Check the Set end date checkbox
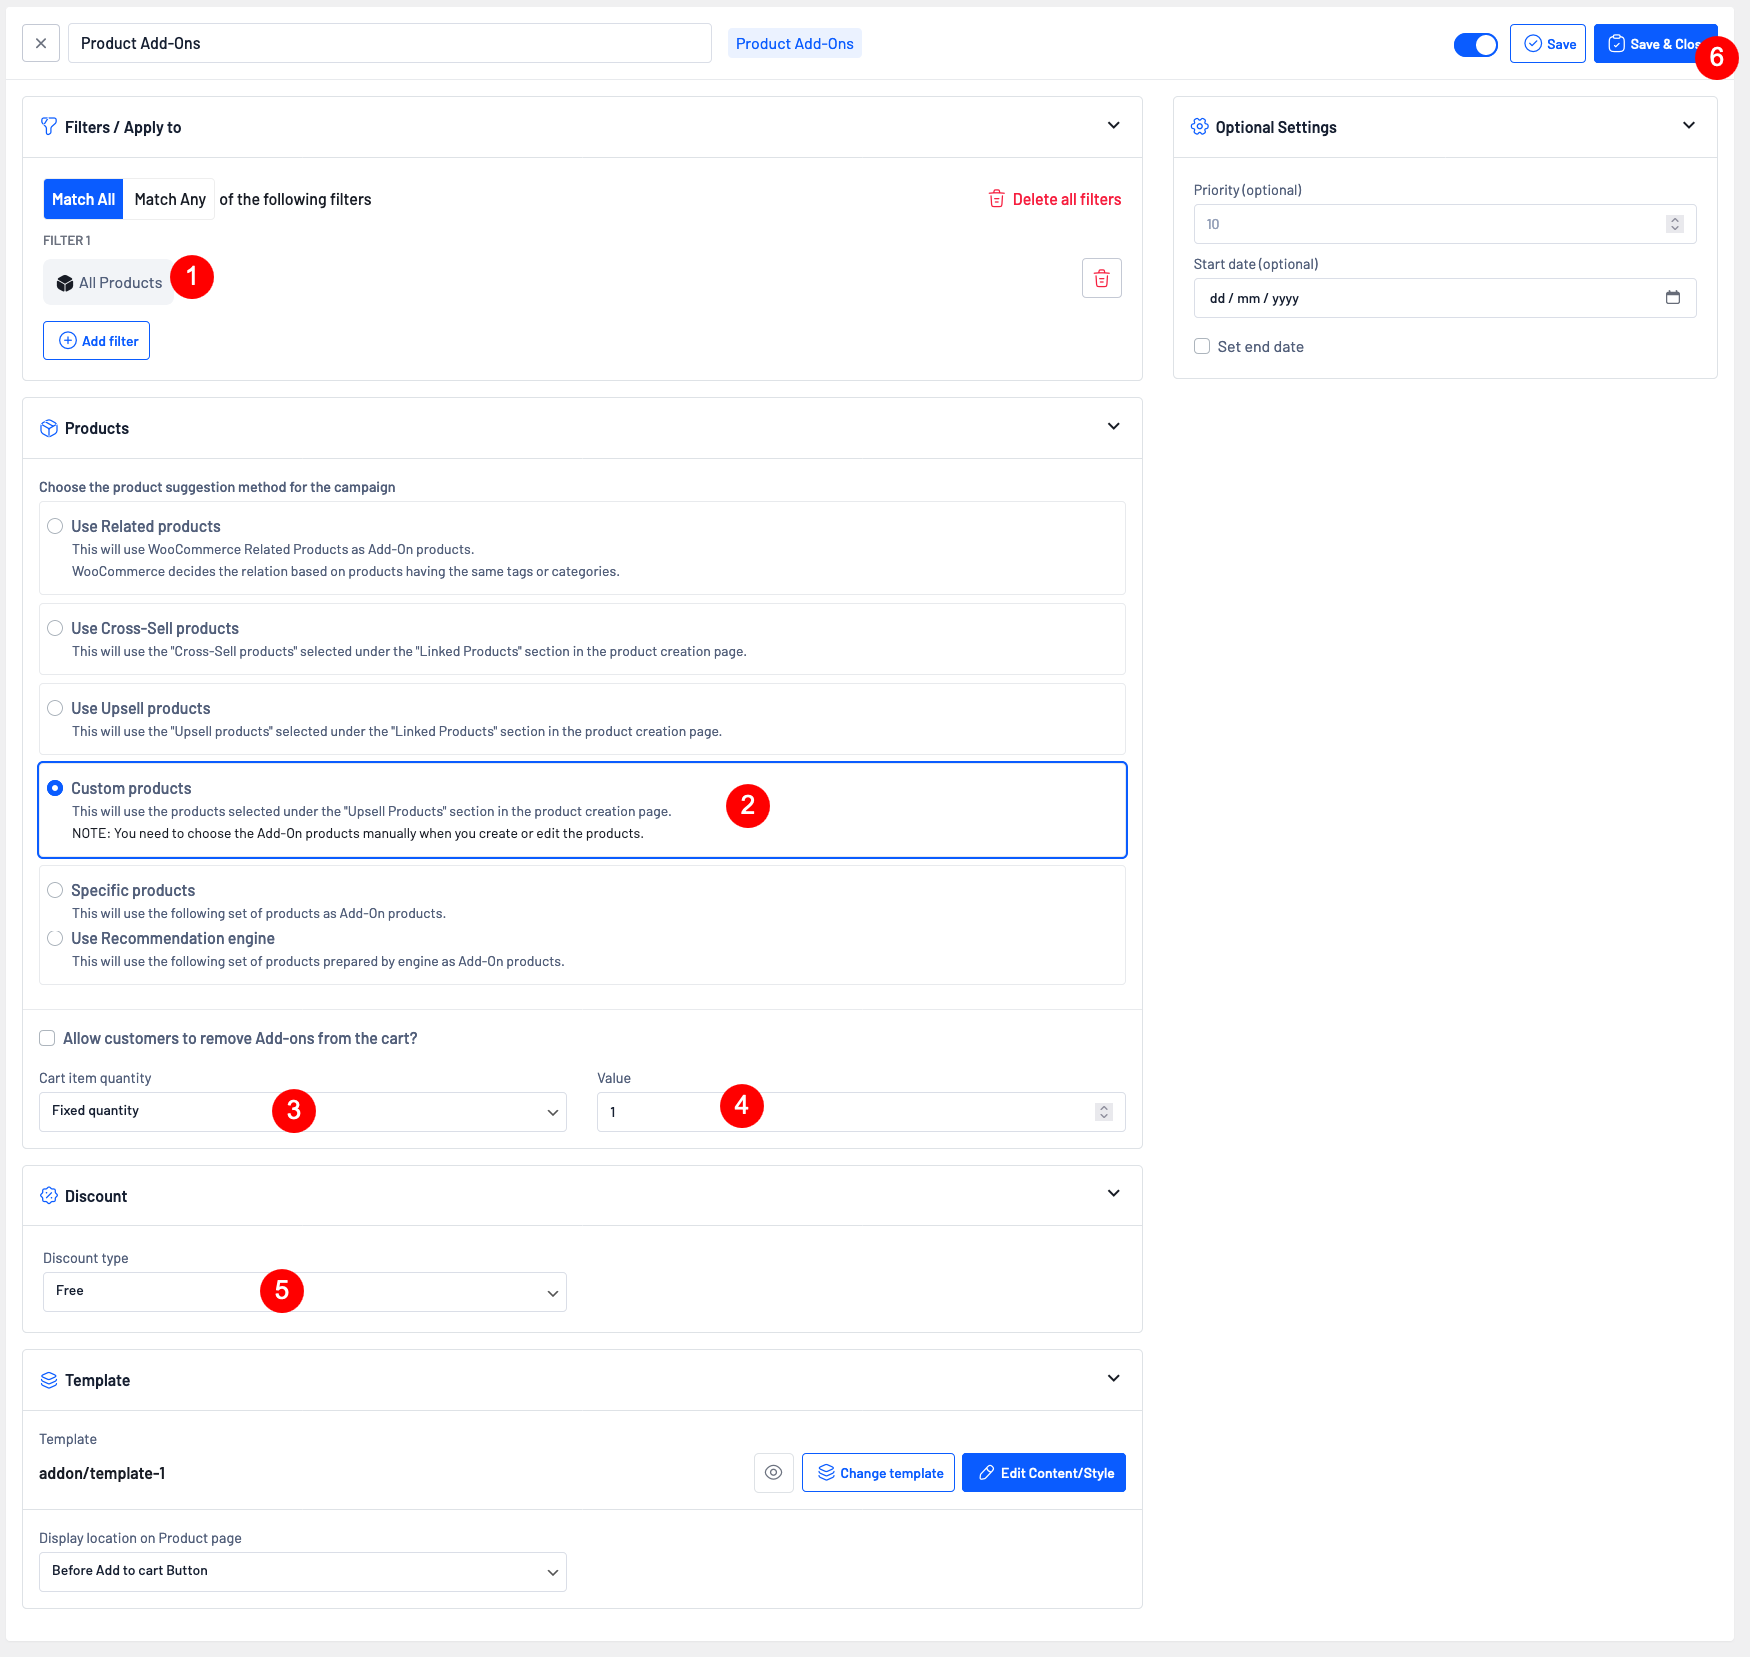Screen dimensions: 1750x1657 tap(1202, 347)
